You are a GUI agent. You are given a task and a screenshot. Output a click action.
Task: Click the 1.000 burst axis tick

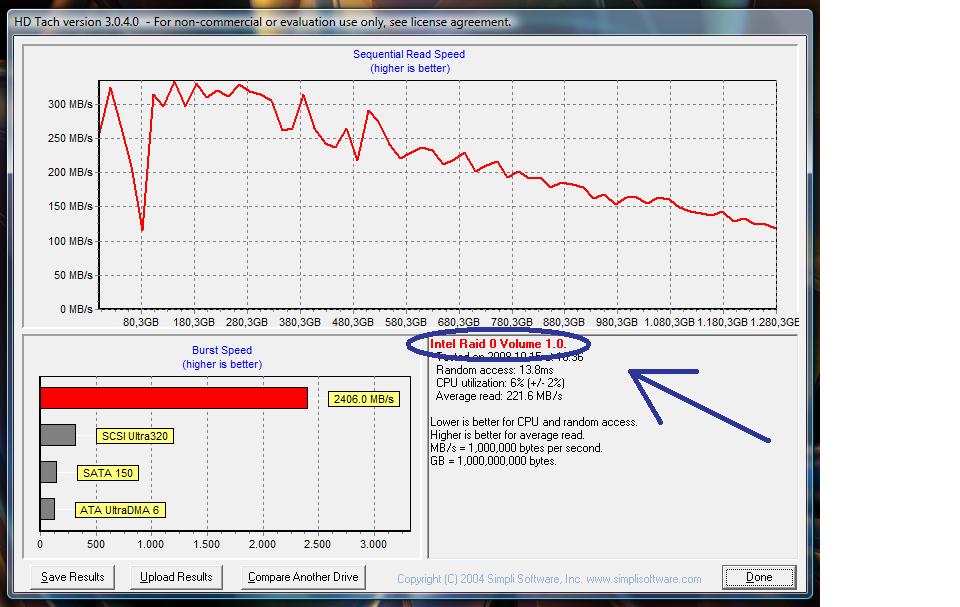pyautogui.click(x=151, y=544)
